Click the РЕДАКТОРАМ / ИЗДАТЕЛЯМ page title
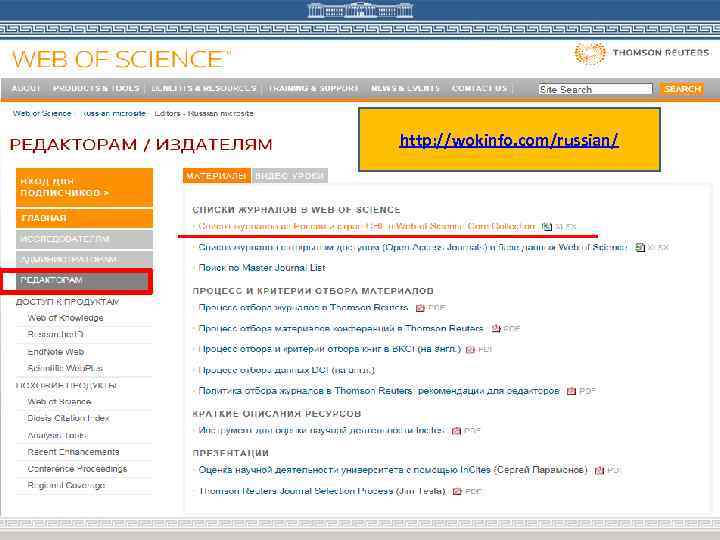 click(141, 145)
